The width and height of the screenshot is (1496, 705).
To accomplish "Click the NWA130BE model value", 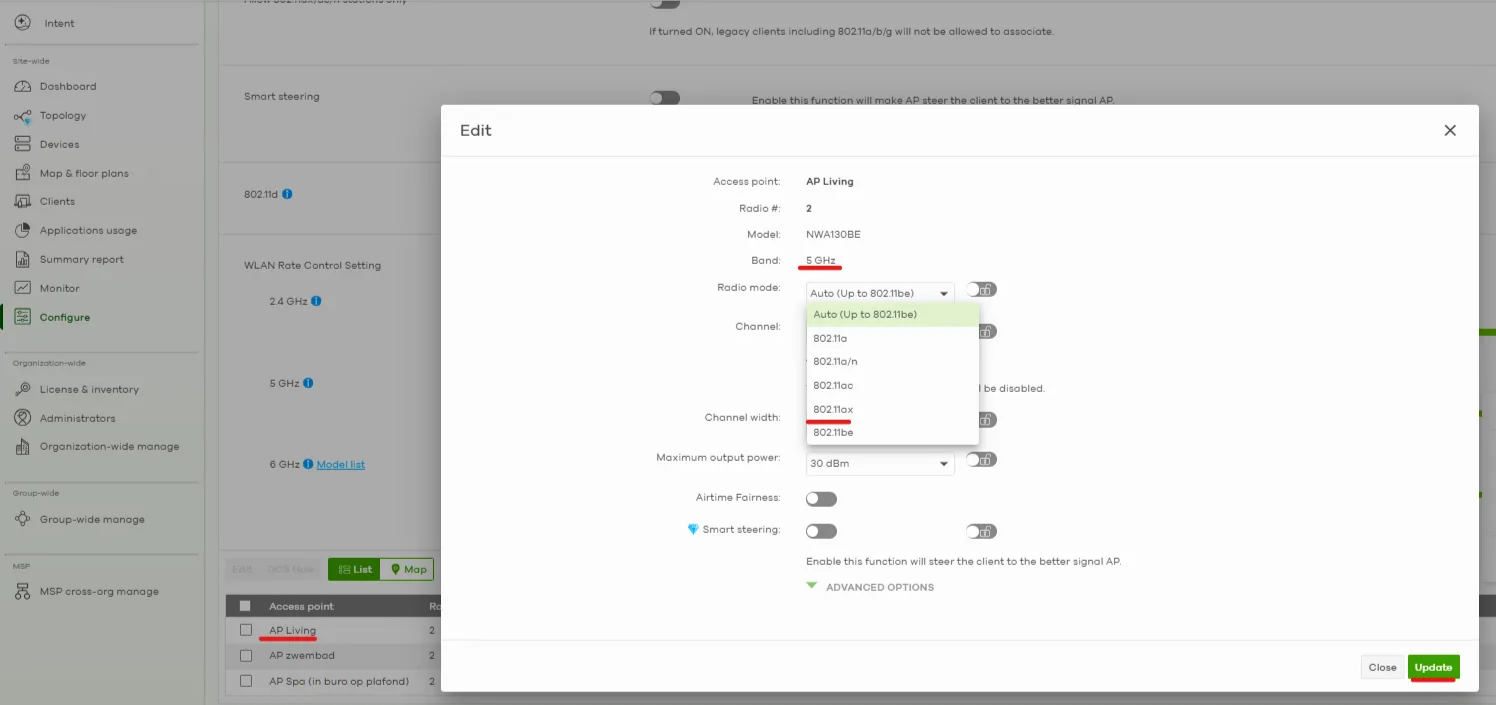I will [833, 235].
